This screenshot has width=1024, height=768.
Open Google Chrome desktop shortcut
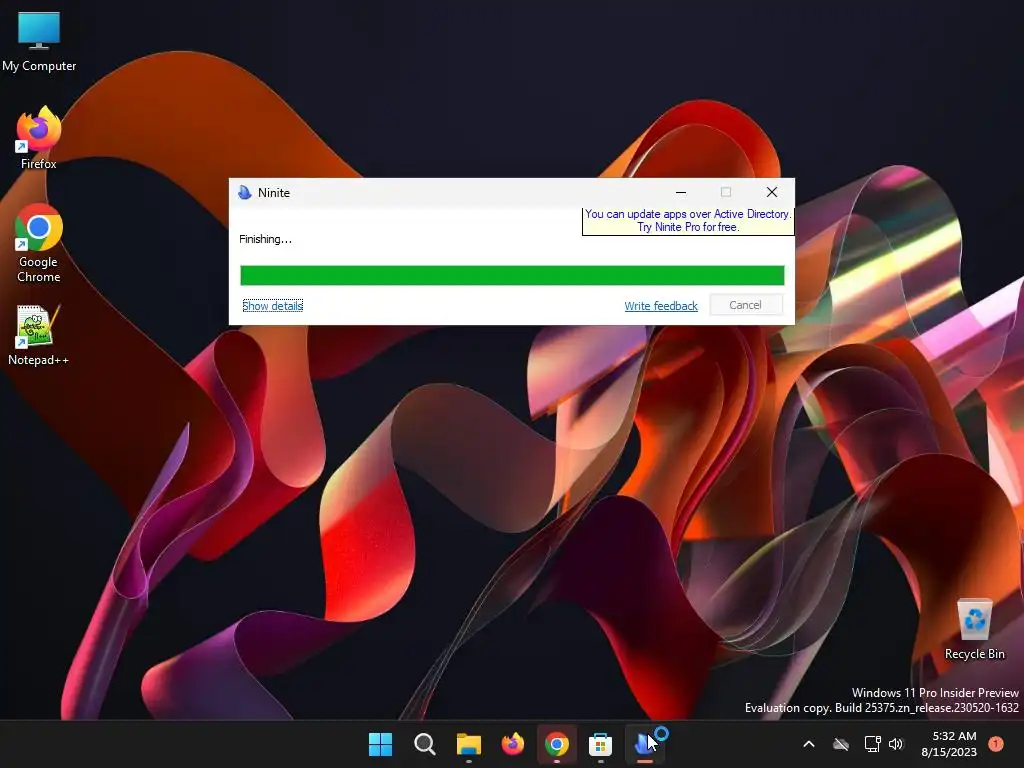tap(39, 243)
